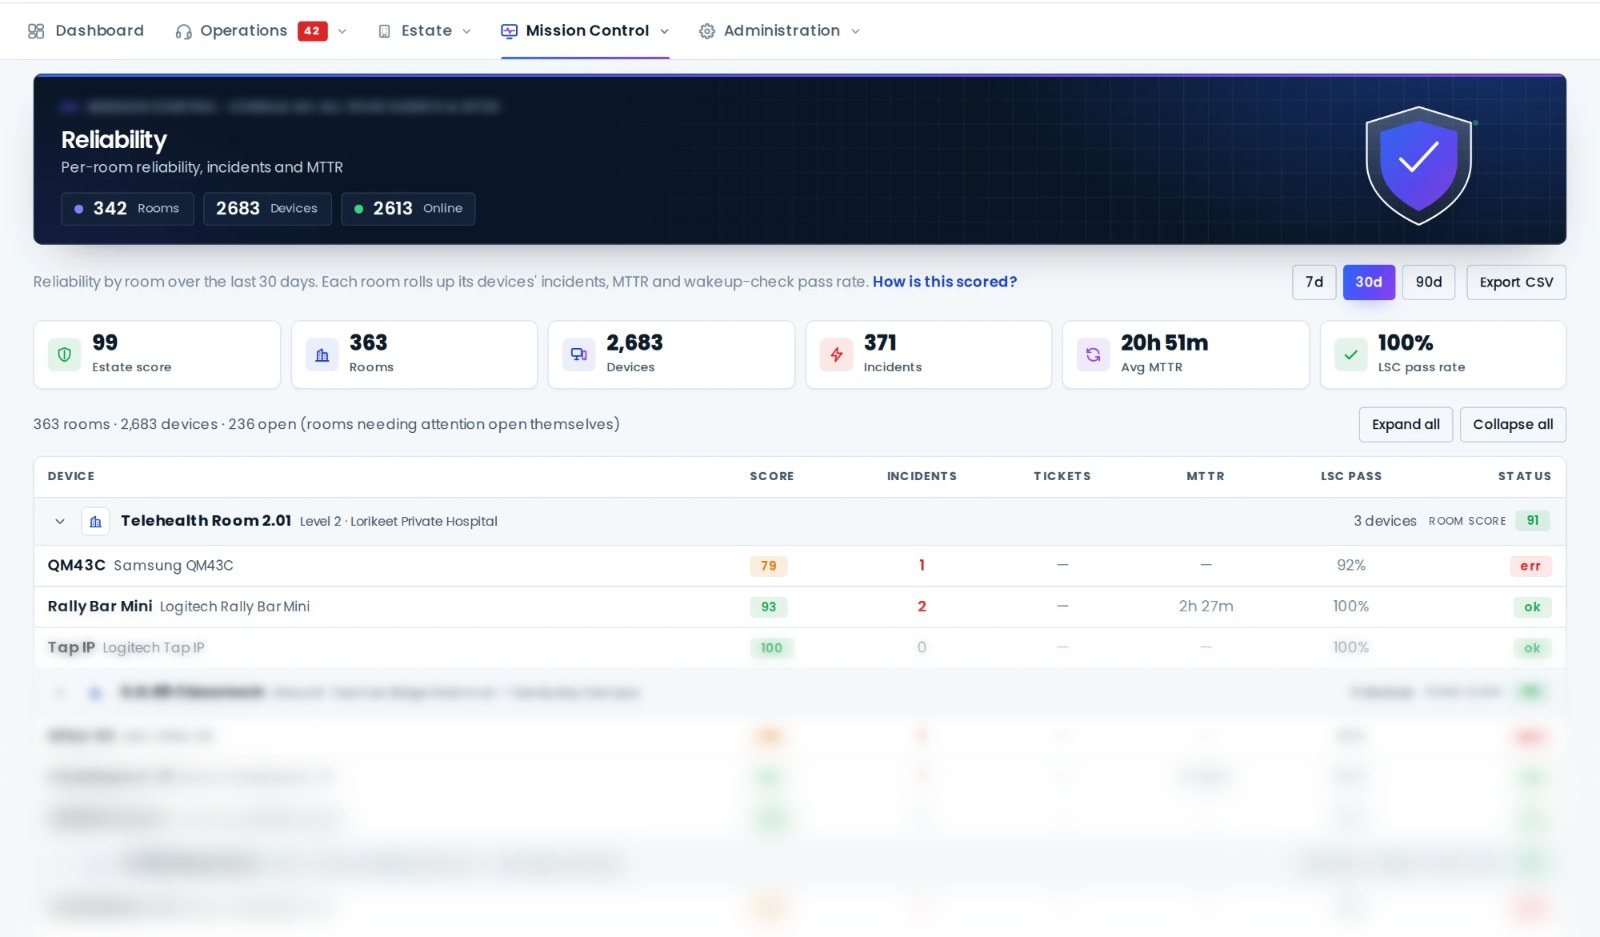Click the large shield checkmark emblem
The height and width of the screenshot is (937, 1600).
(x=1419, y=165)
